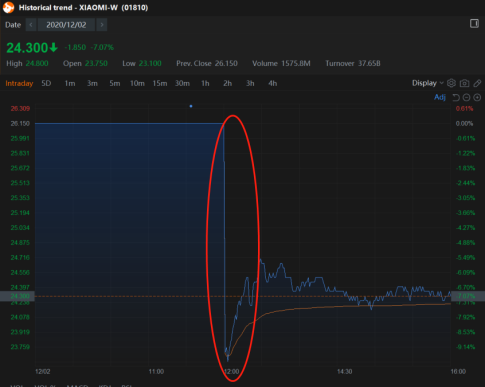
Task: Open chart settings gear icon
Action: pyautogui.click(x=451, y=83)
